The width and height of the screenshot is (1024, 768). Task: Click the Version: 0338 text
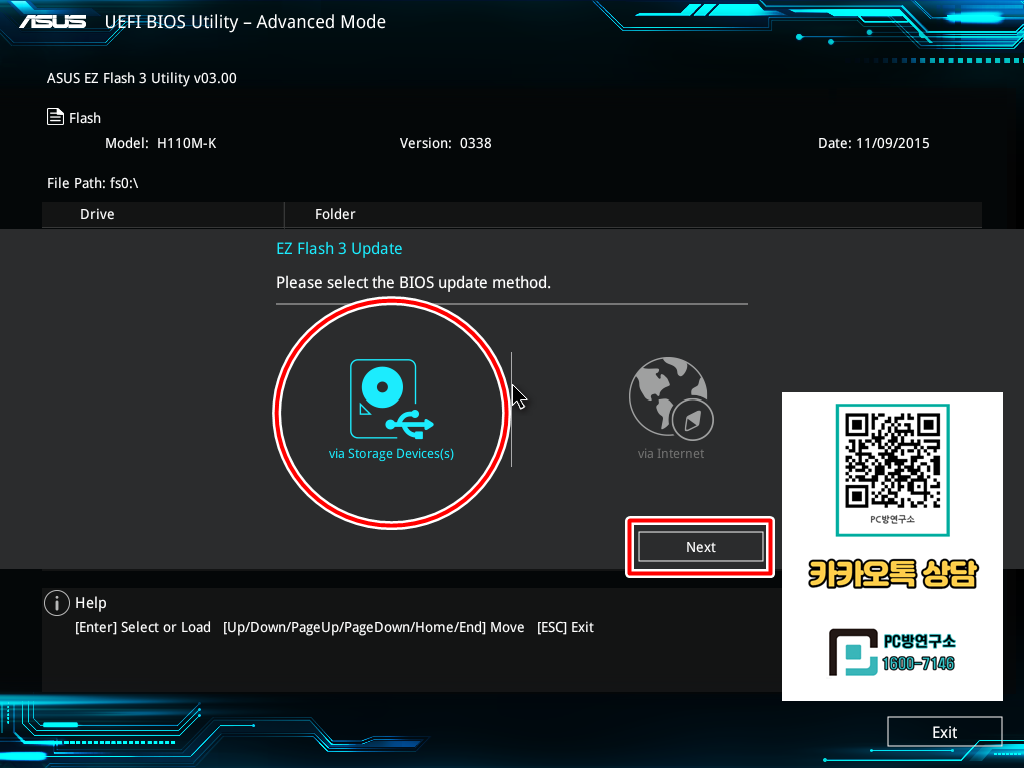tap(445, 143)
